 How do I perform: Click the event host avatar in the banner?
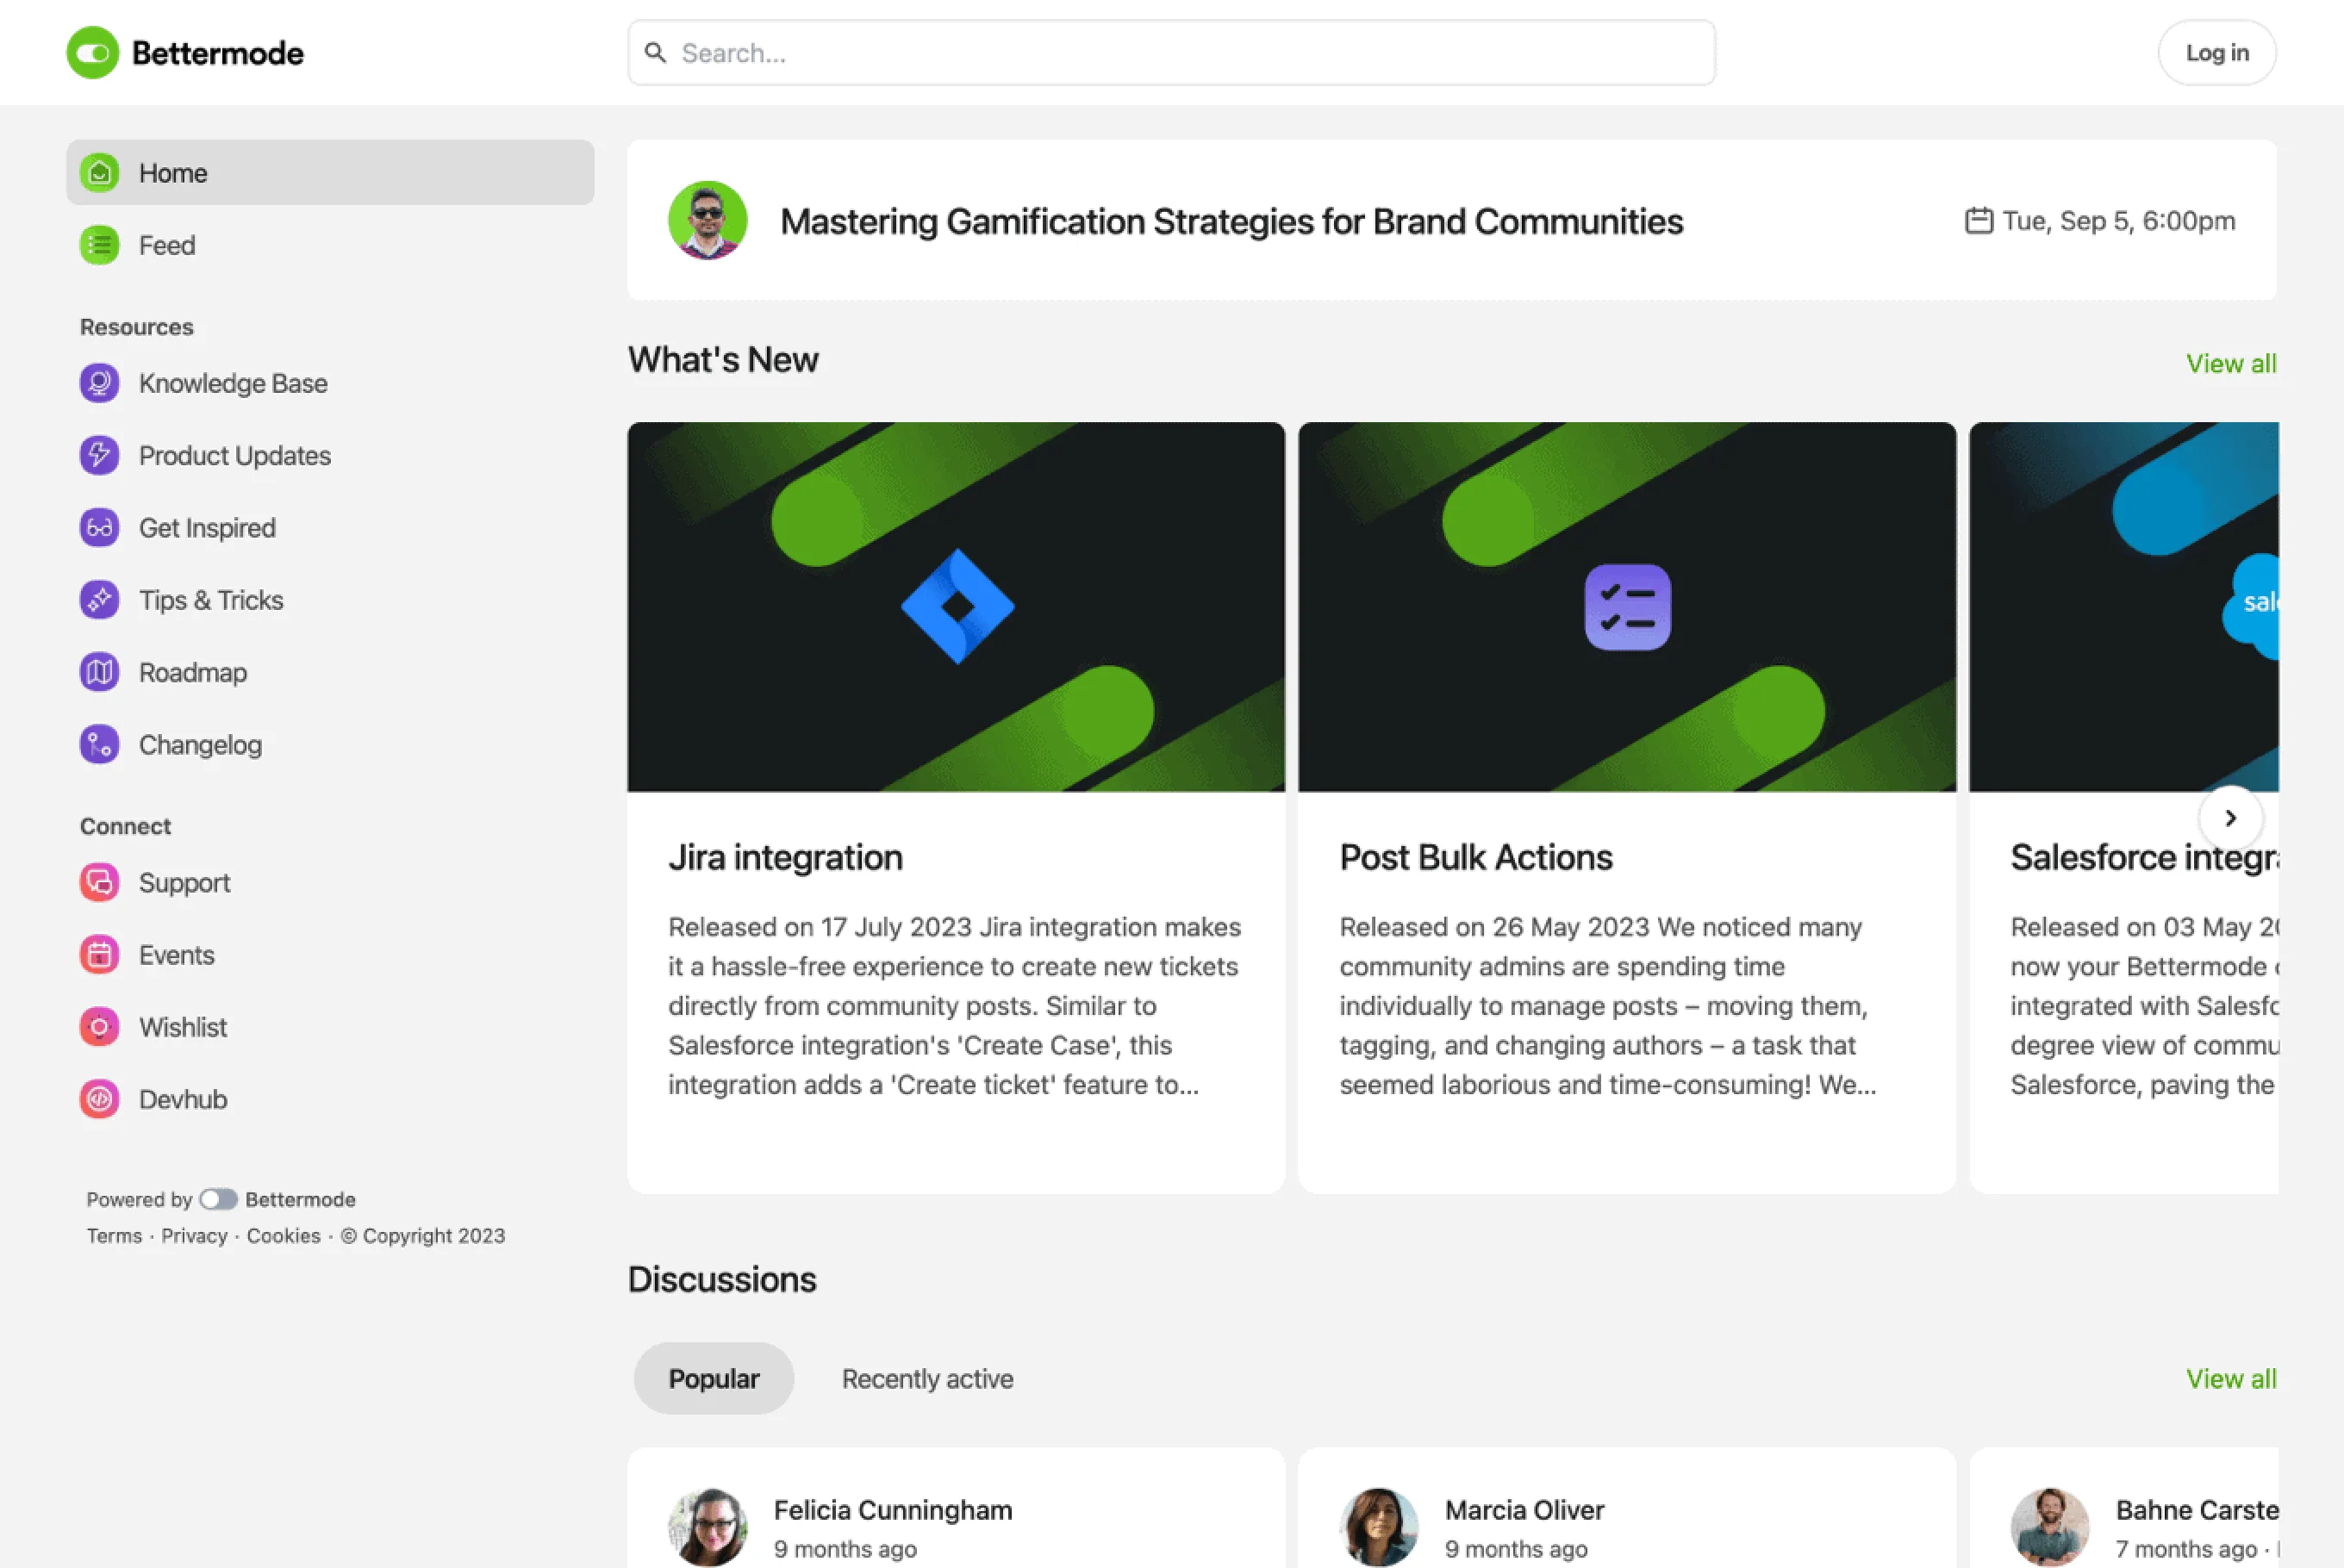(708, 220)
